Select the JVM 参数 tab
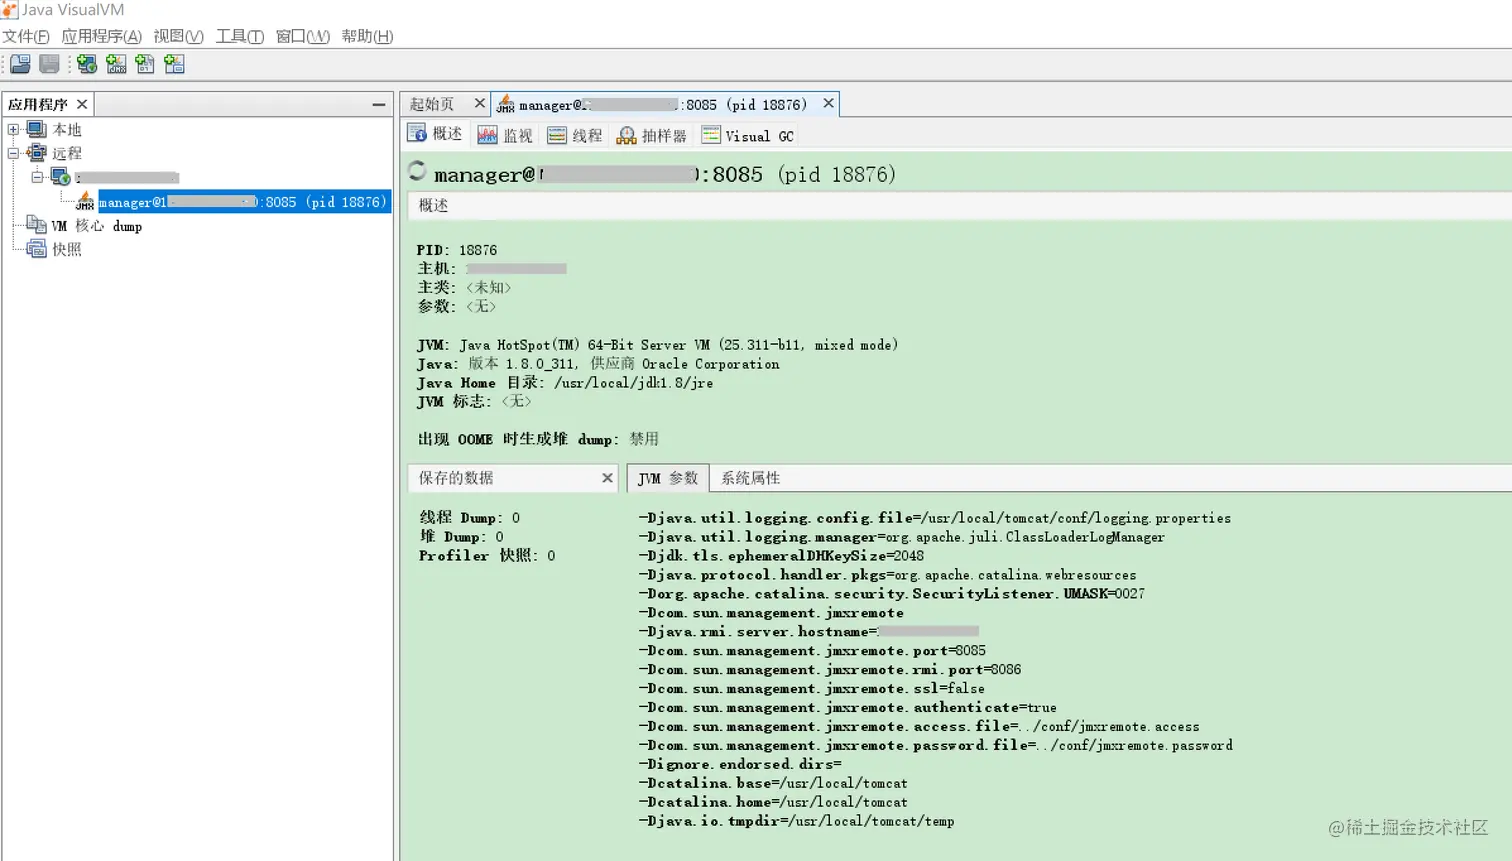 coord(668,478)
